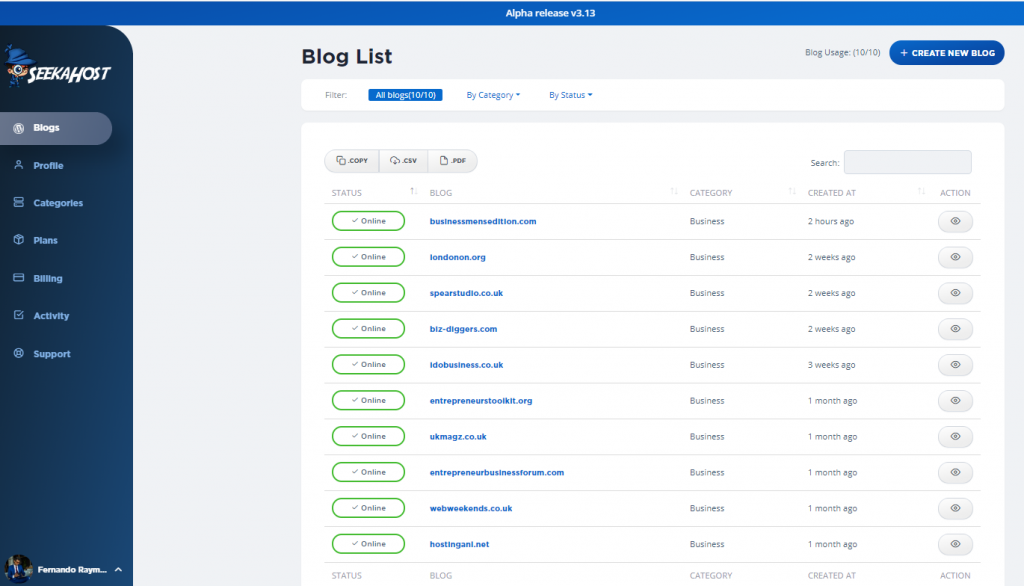Select the All blogs(10/10) filter
The width and height of the screenshot is (1024, 586).
tap(406, 95)
